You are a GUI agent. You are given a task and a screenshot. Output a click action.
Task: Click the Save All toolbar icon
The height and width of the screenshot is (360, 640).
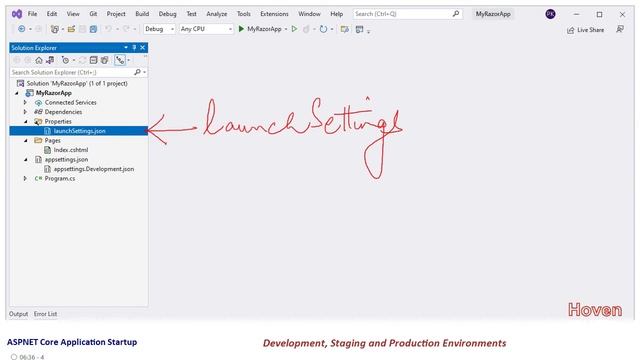(93, 29)
